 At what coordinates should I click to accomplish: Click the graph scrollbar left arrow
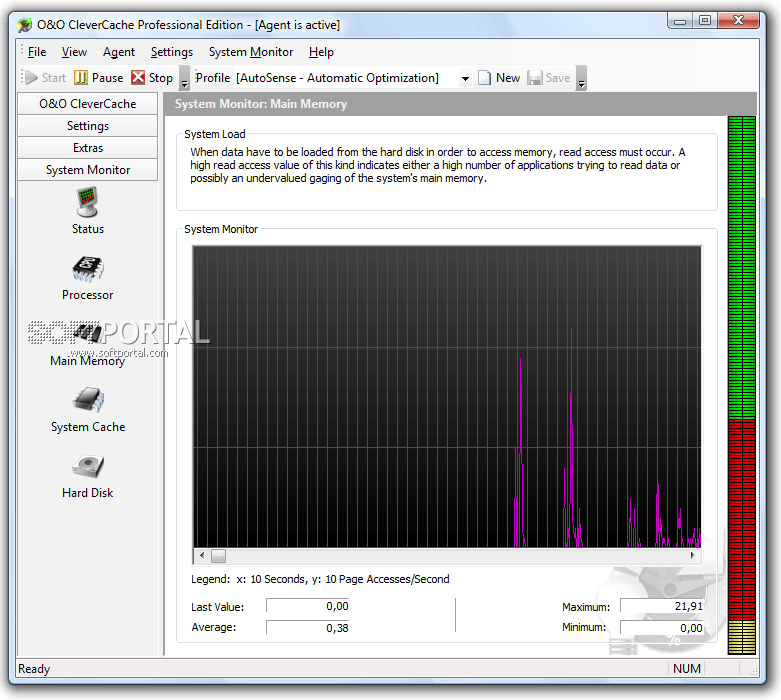tap(202, 556)
